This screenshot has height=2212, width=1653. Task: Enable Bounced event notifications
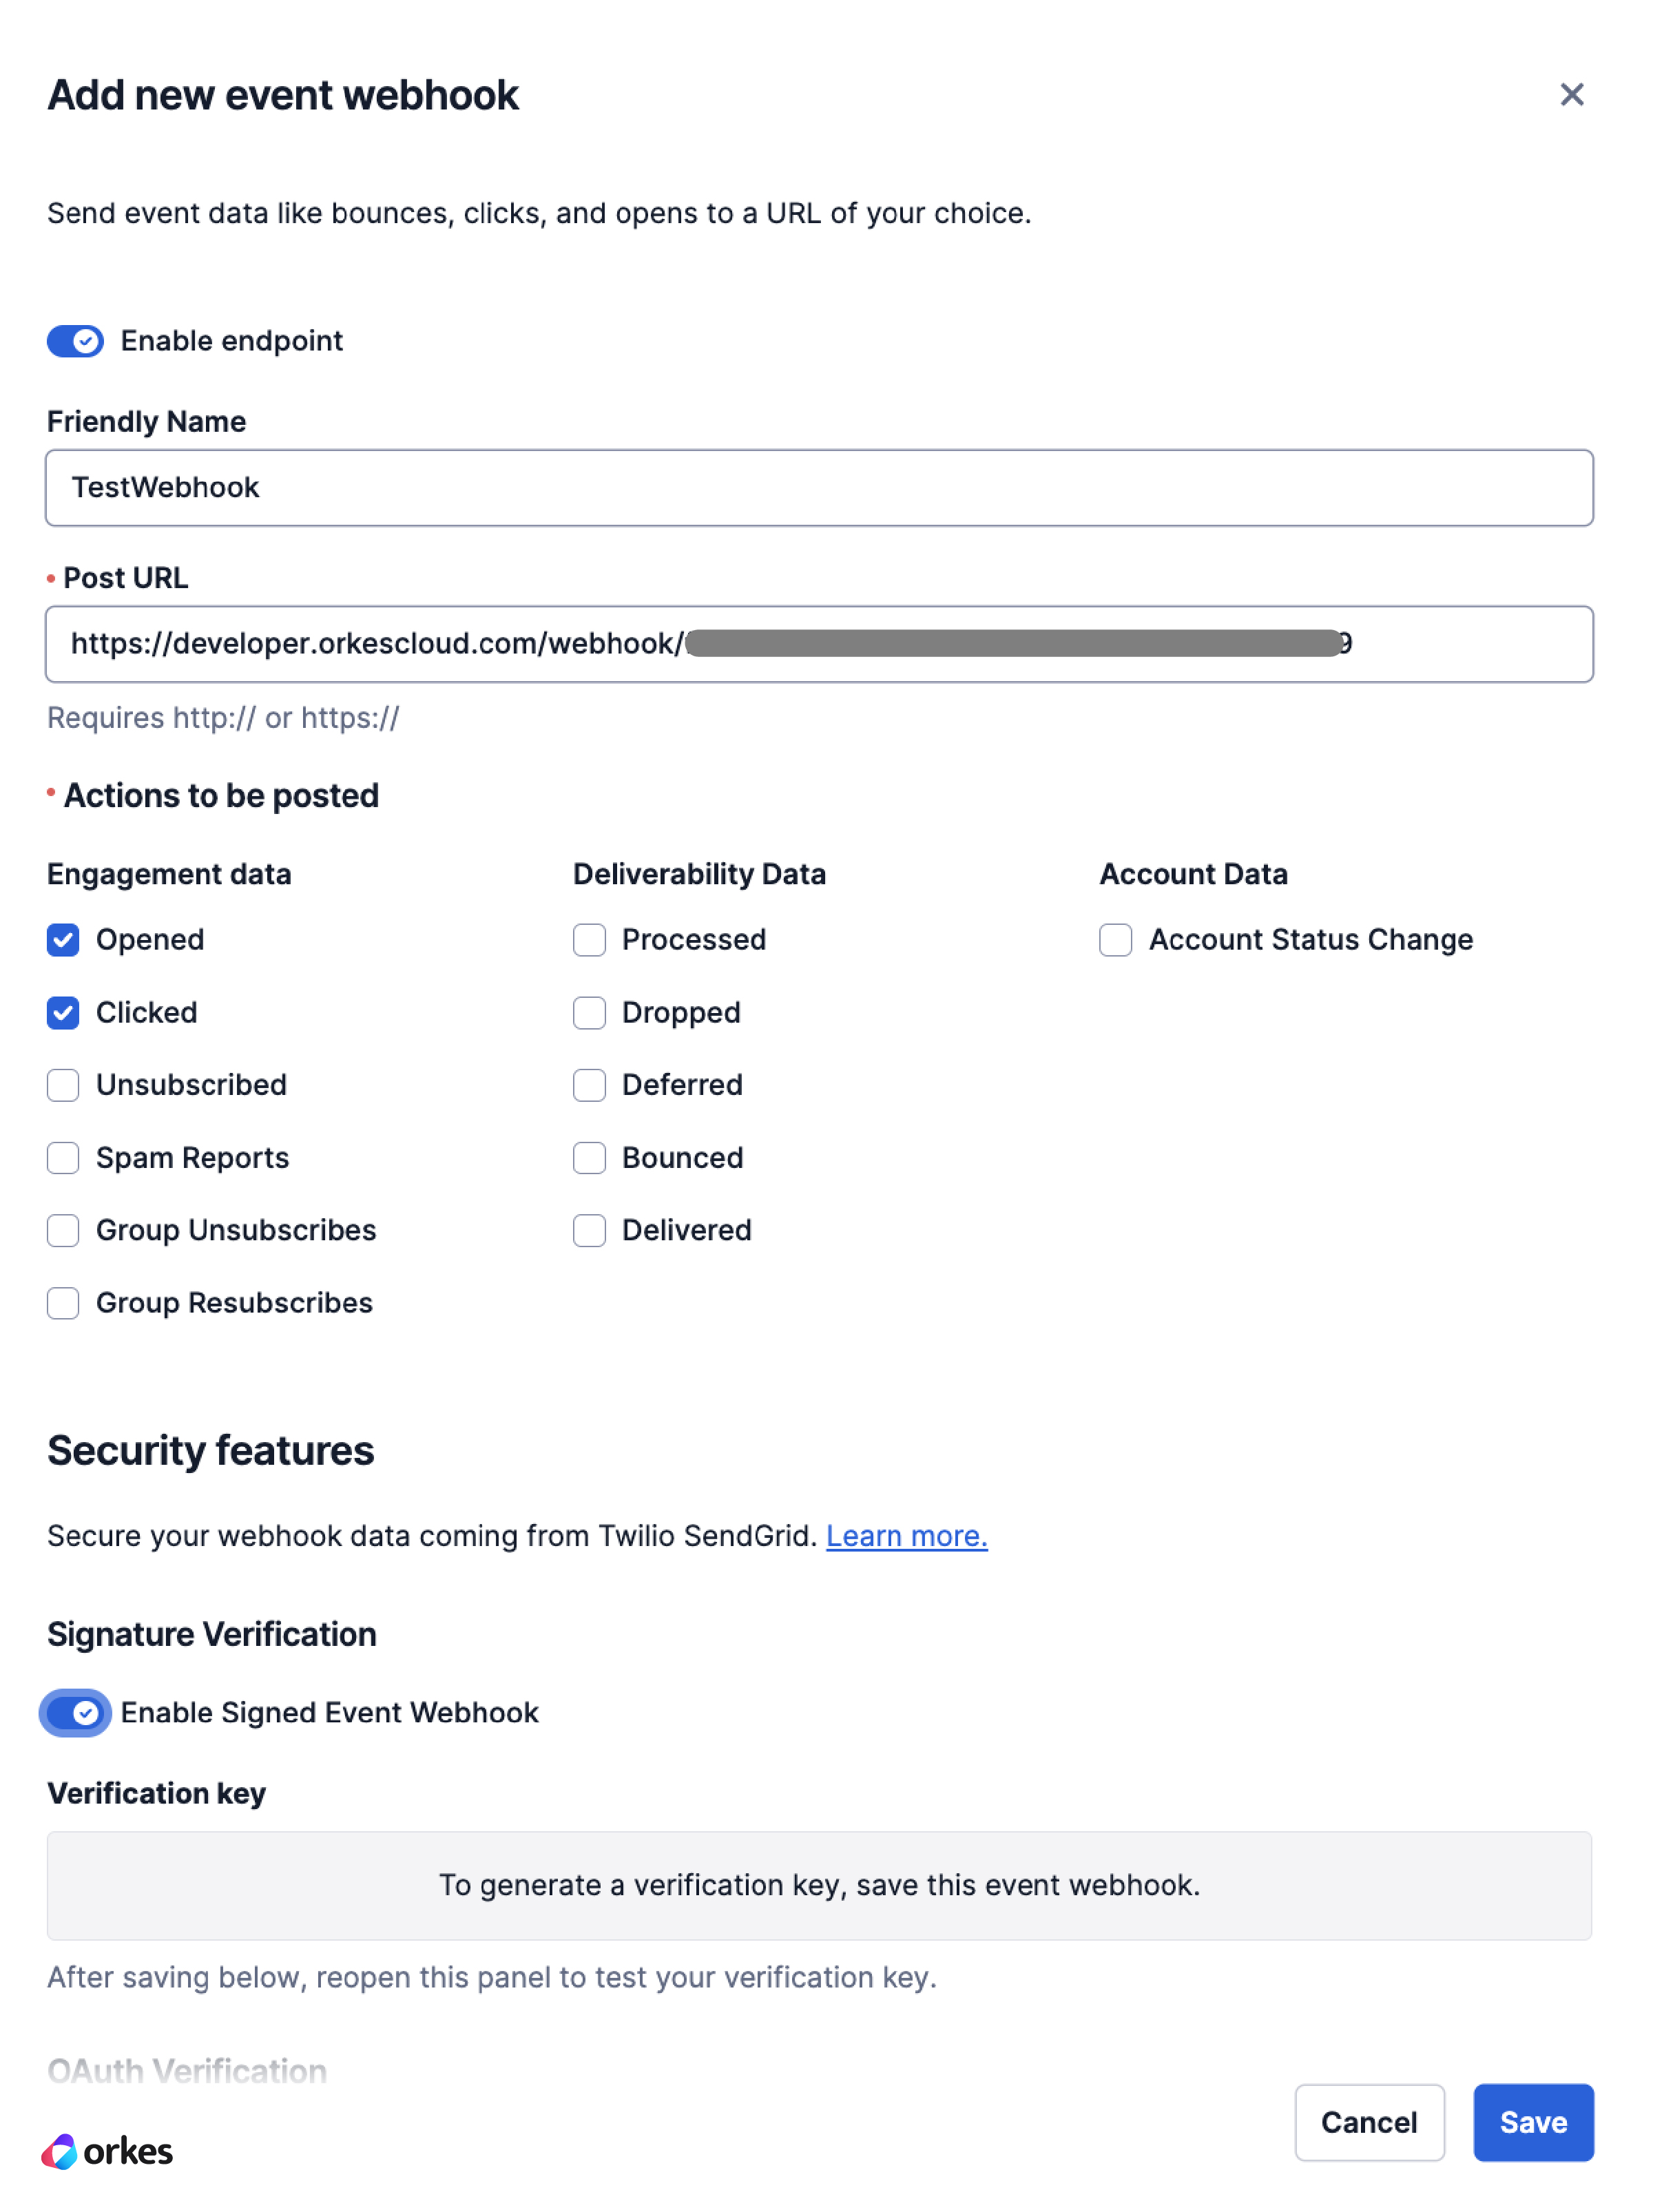coord(589,1158)
